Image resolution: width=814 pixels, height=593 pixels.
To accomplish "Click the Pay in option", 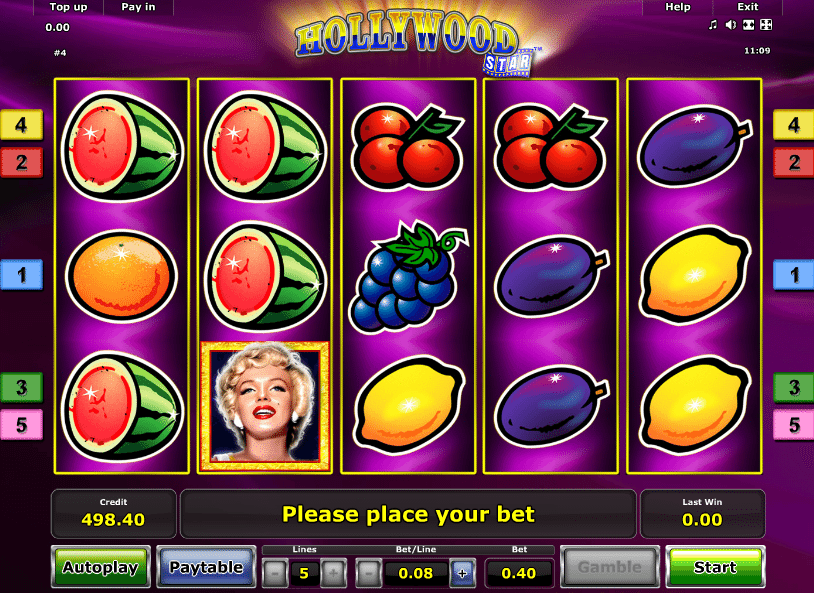I will tap(138, 7).
